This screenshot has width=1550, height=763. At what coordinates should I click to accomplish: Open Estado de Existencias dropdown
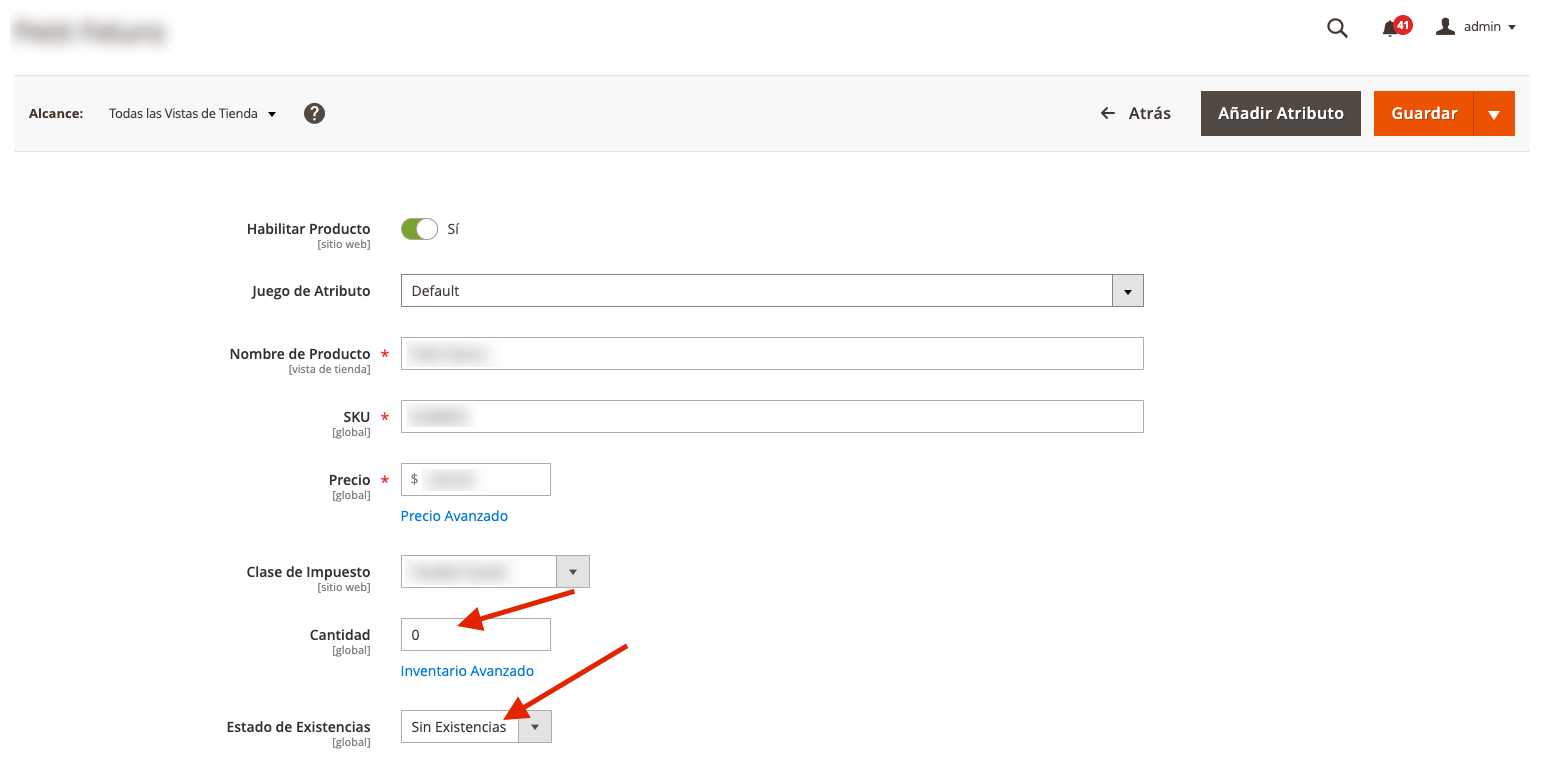(476, 727)
